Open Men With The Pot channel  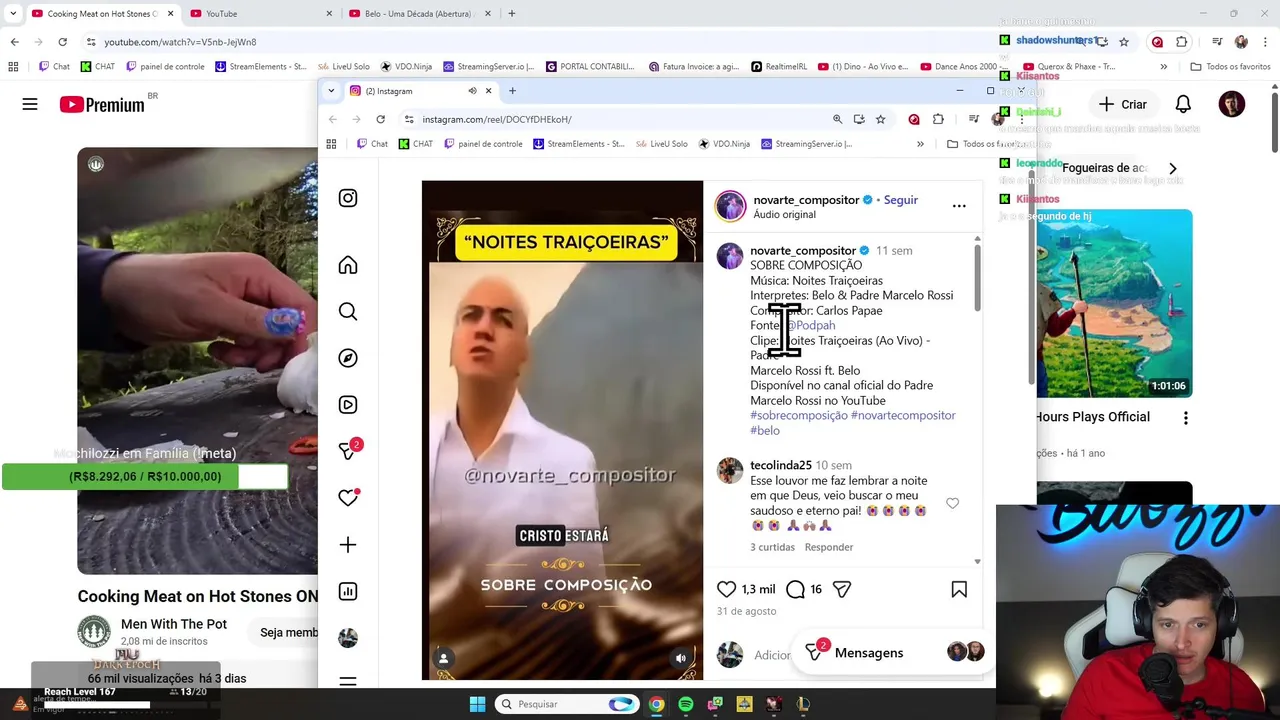point(174,624)
